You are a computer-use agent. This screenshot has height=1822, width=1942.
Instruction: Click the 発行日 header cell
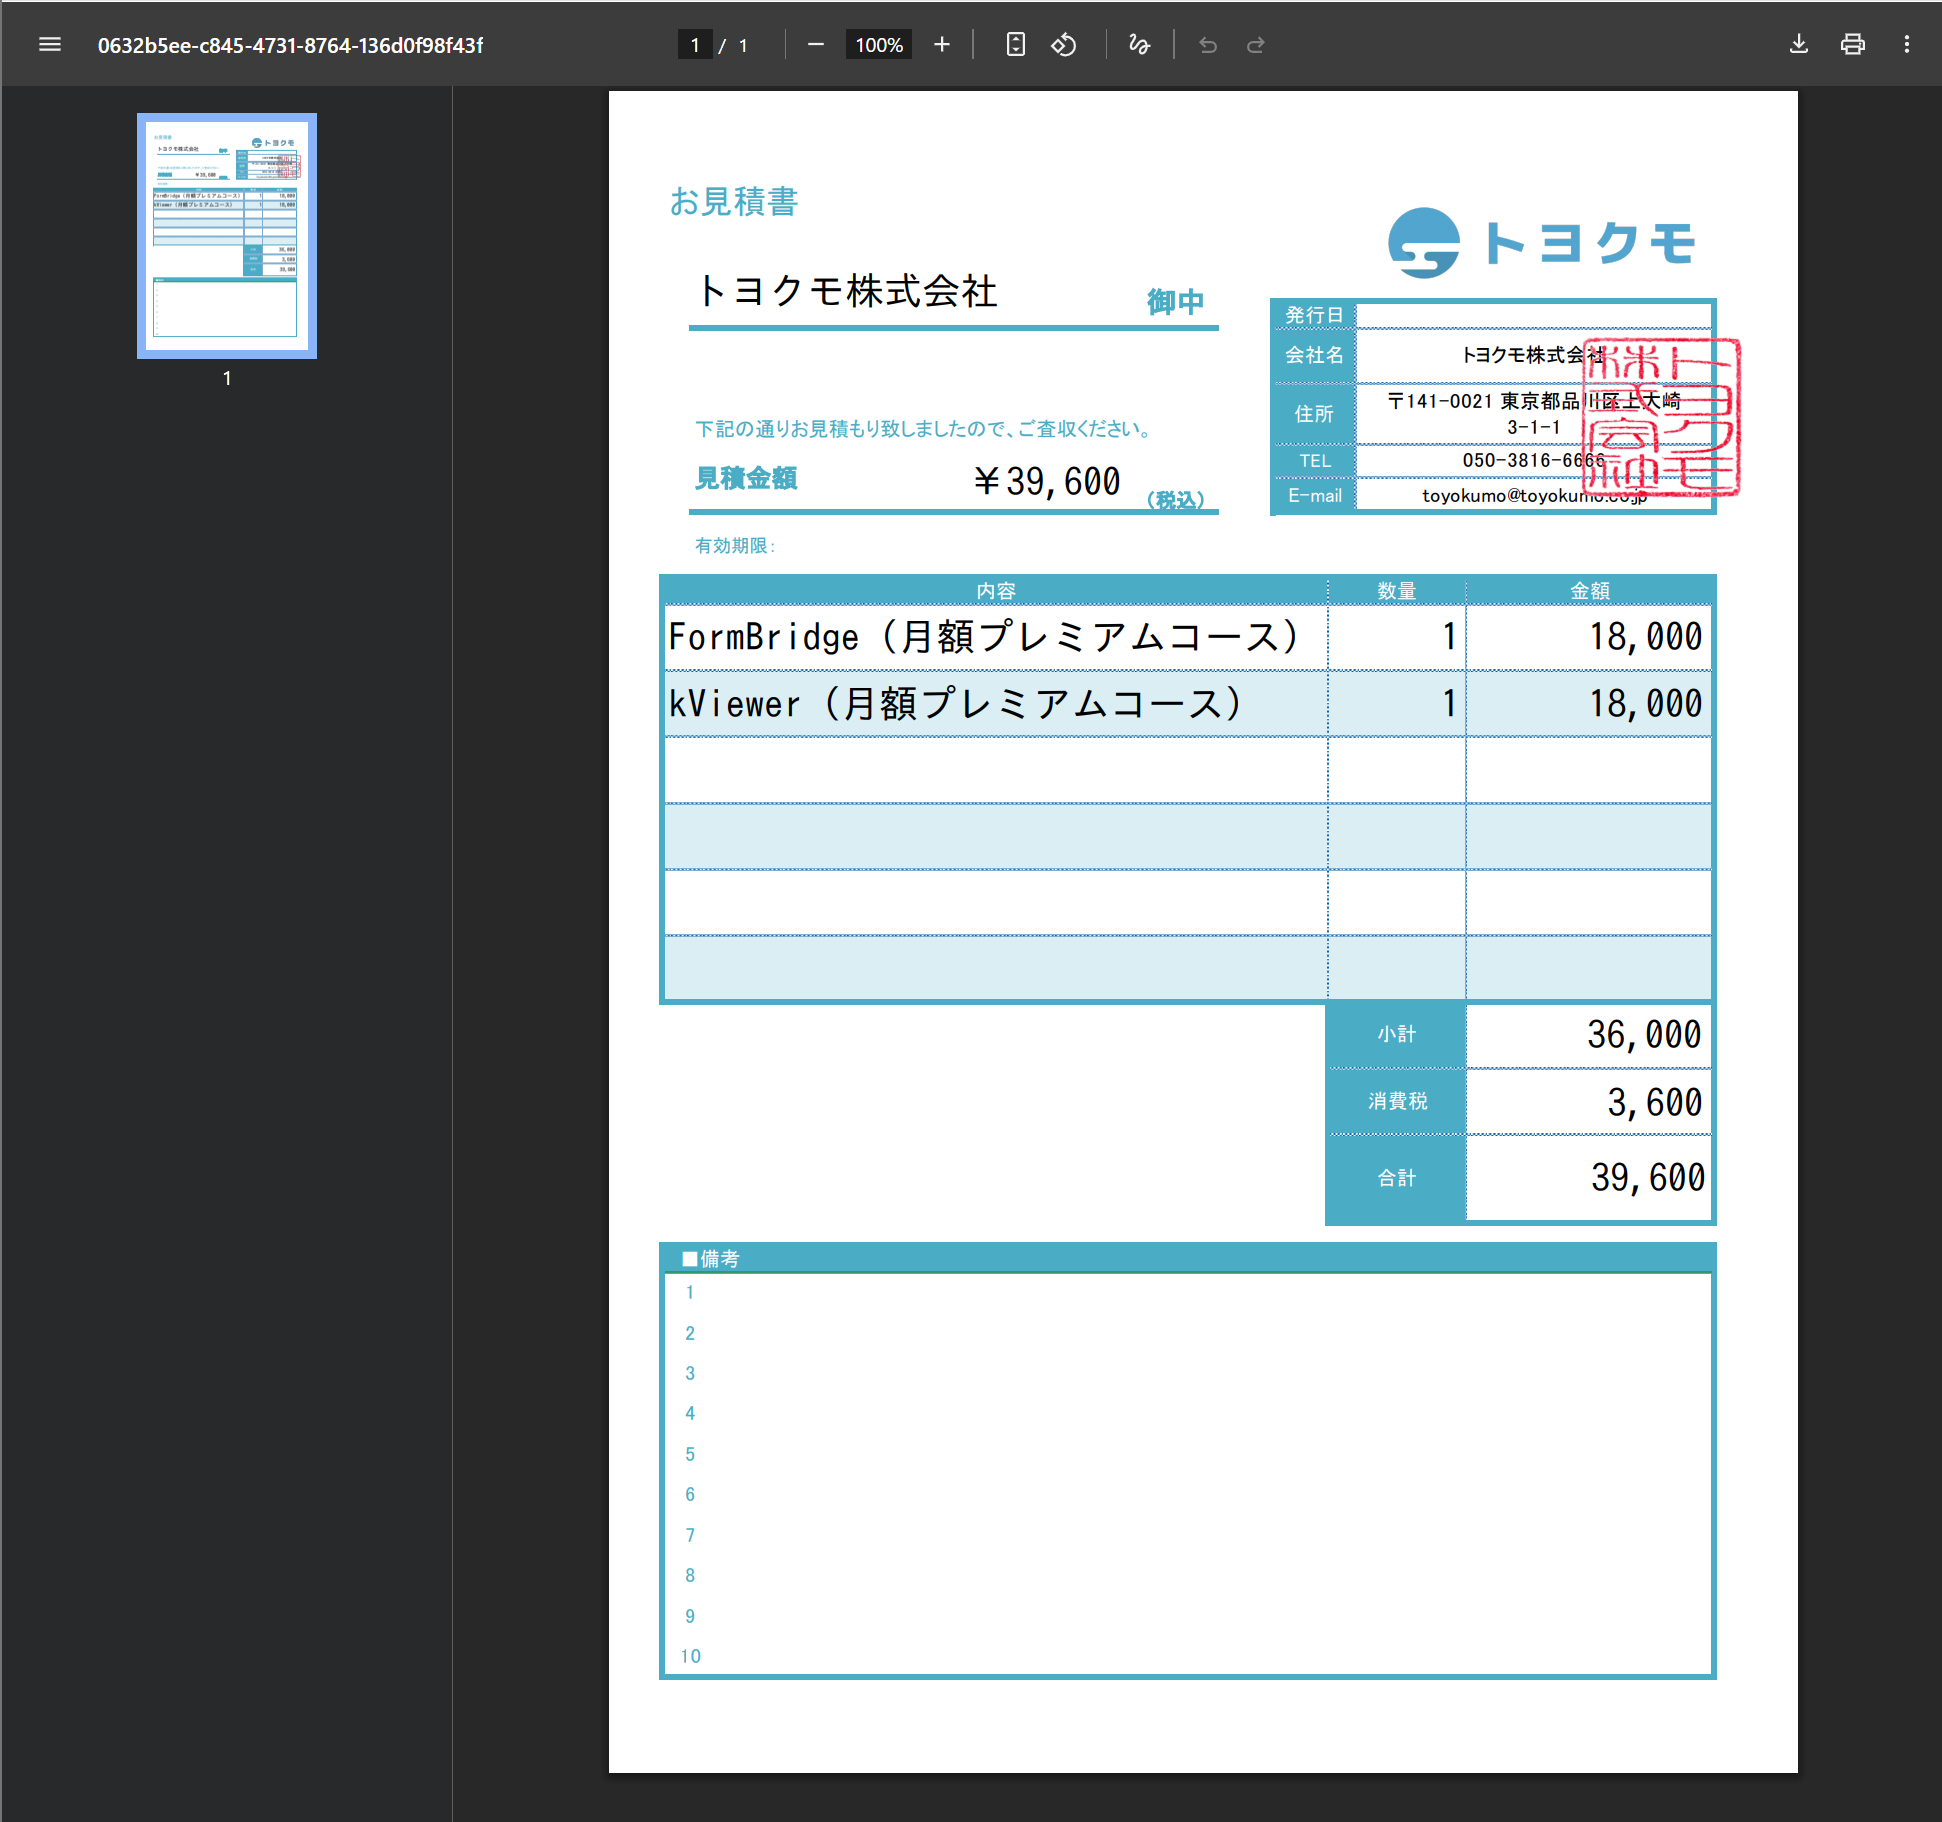(x=1314, y=315)
